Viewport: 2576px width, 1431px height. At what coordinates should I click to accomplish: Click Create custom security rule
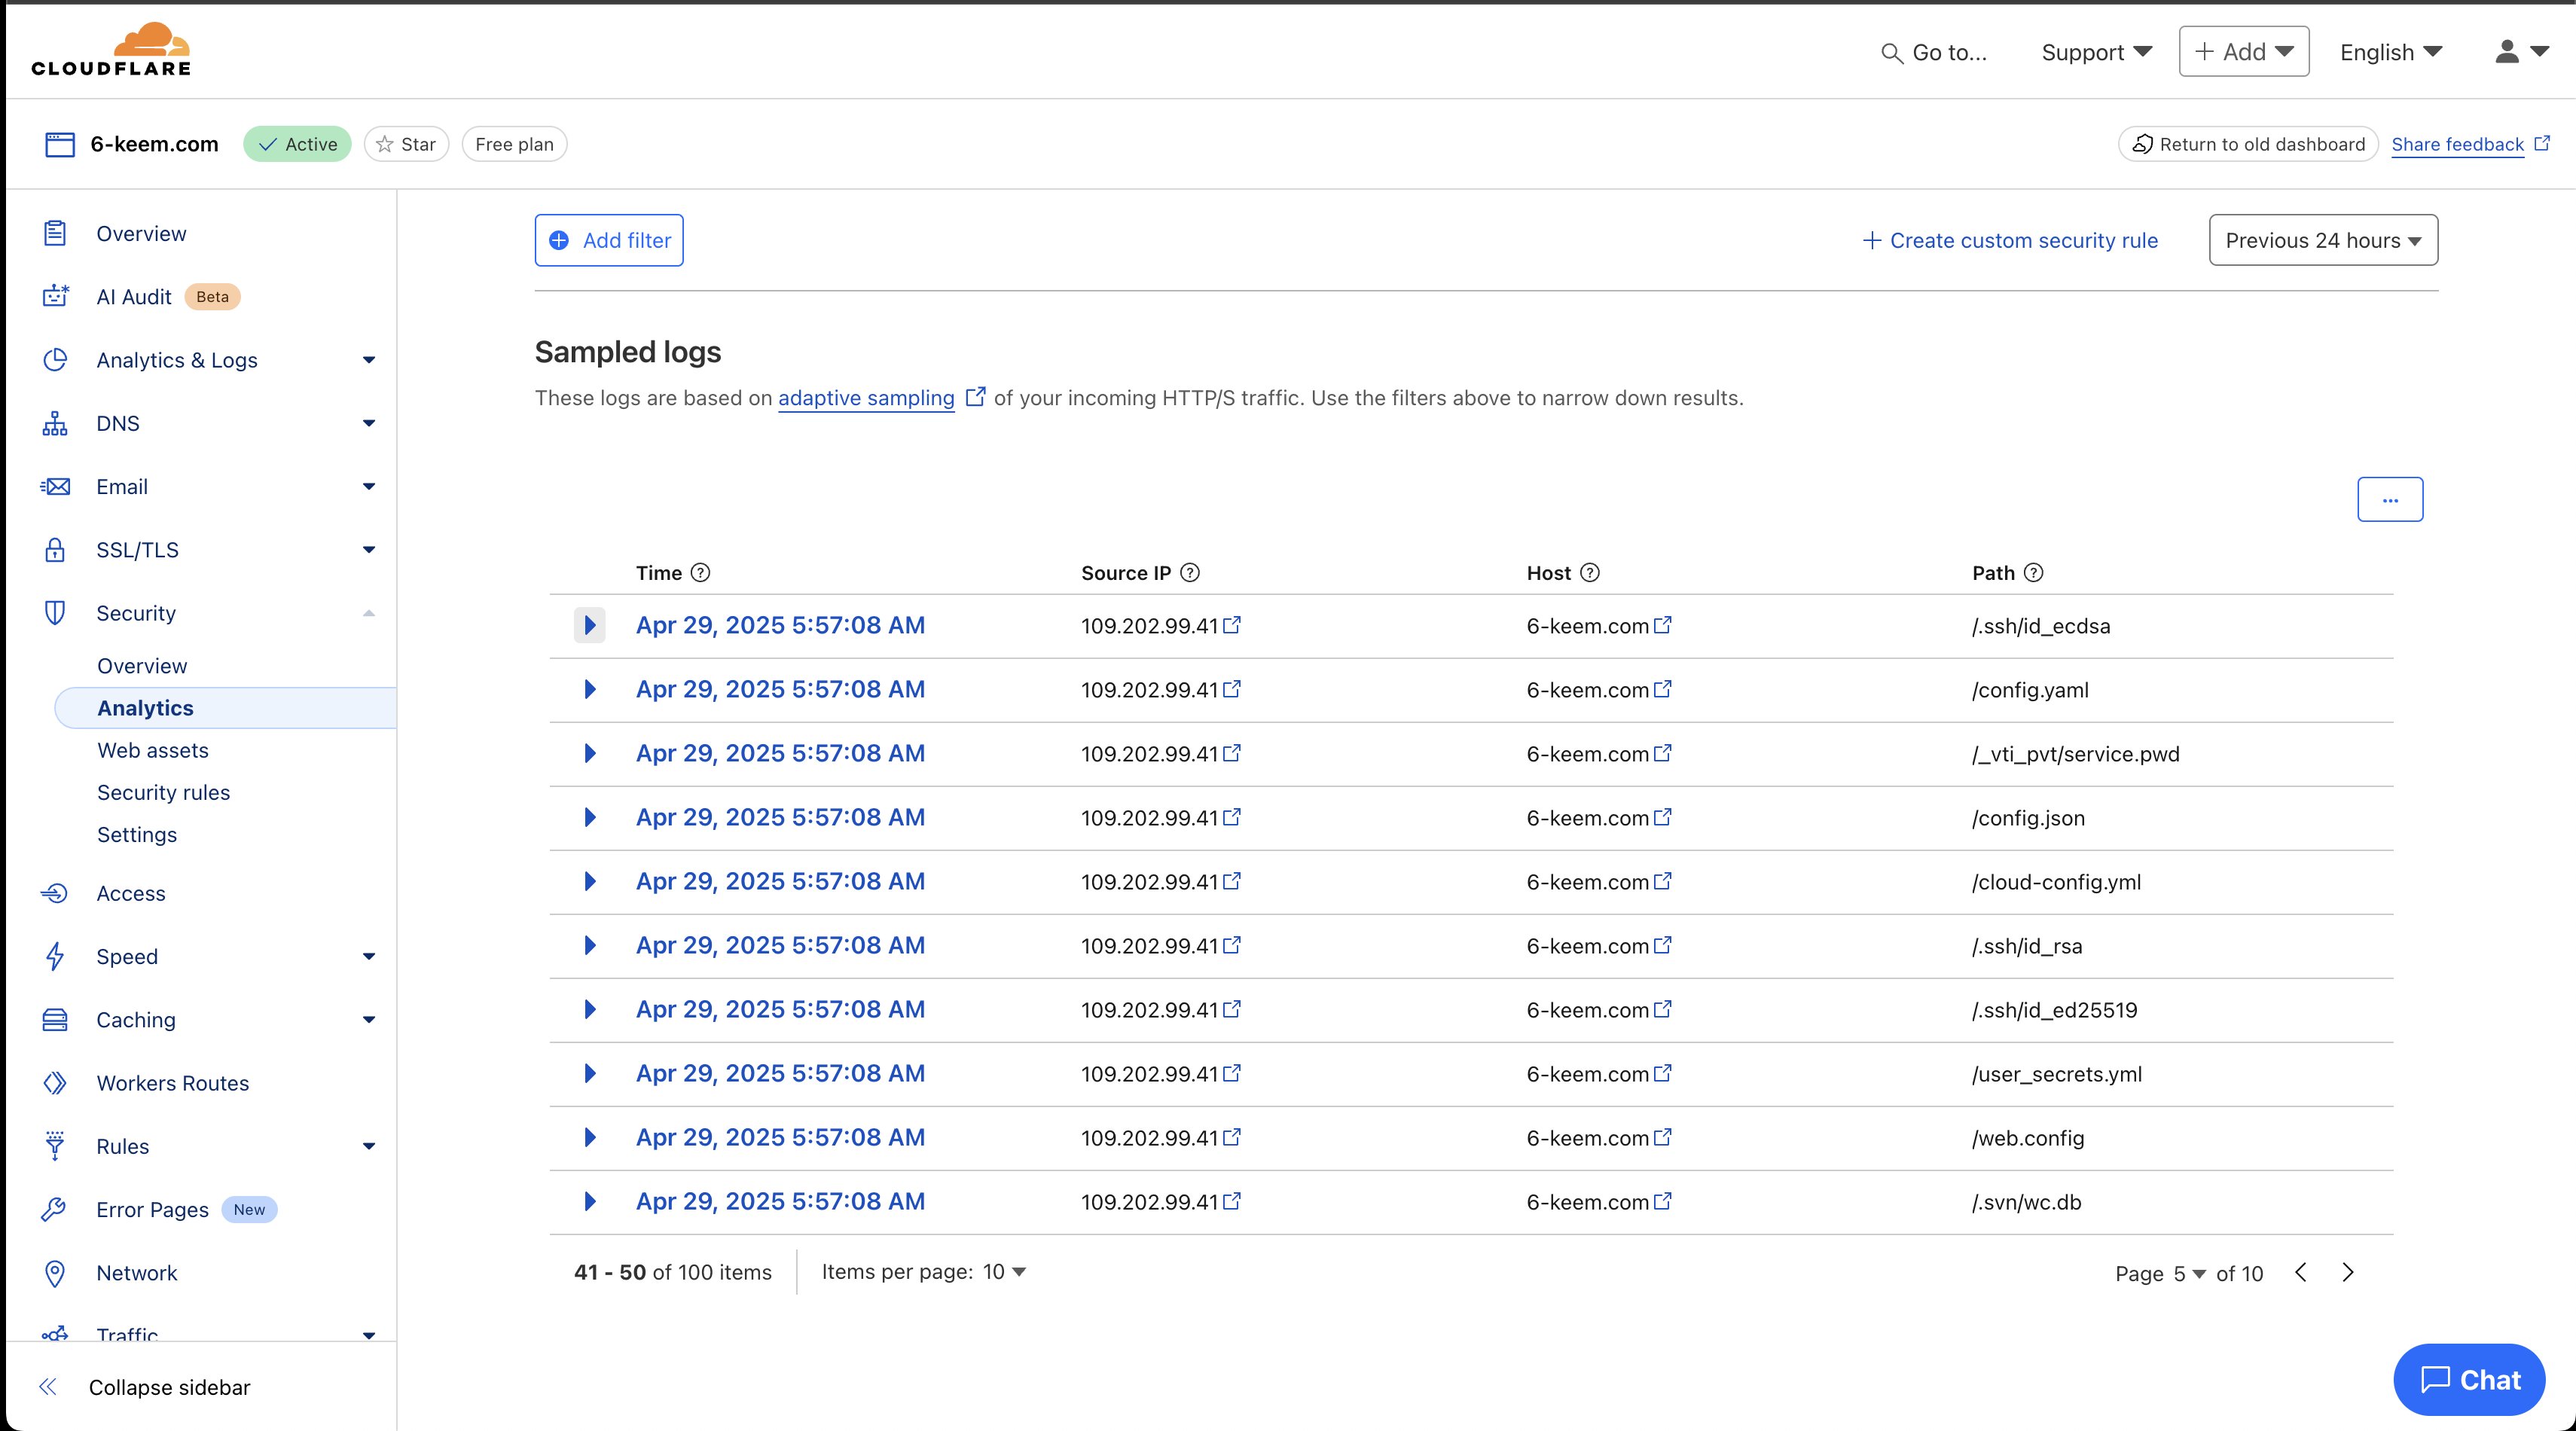click(x=2010, y=240)
